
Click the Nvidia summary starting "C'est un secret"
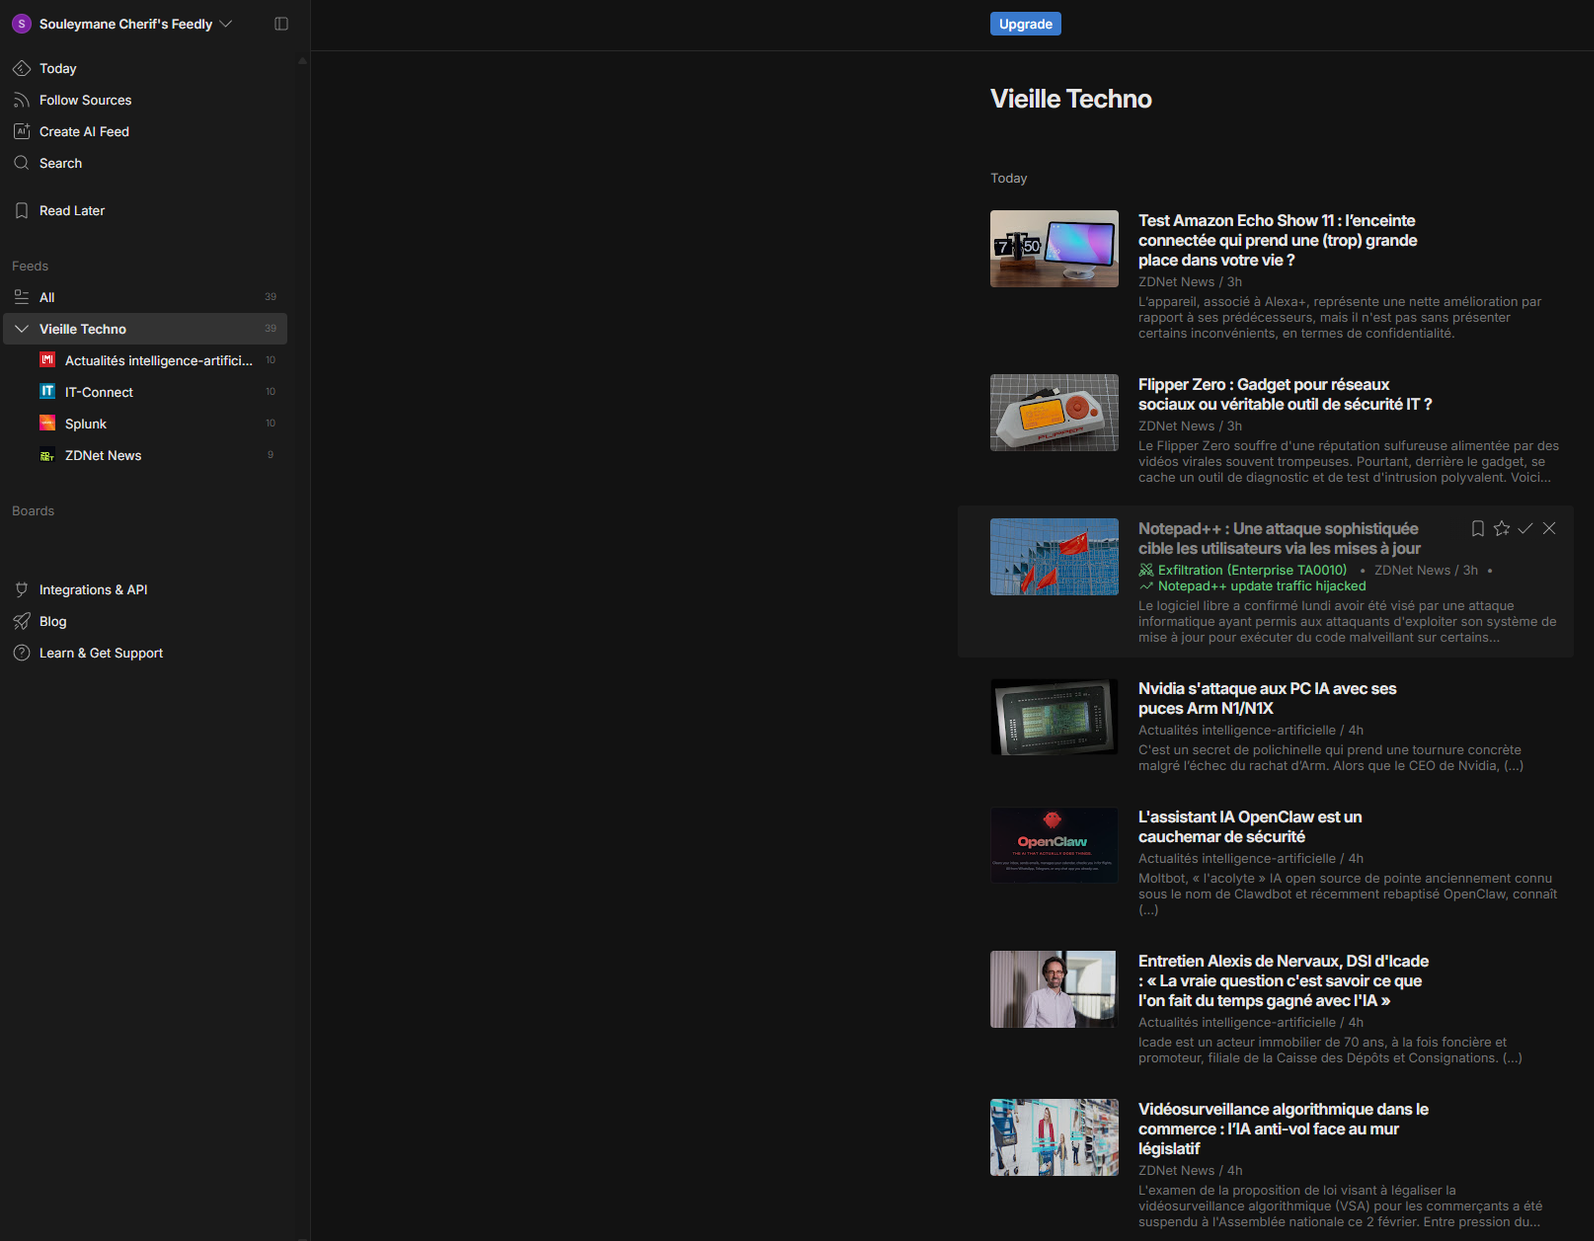pos(1331,757)
